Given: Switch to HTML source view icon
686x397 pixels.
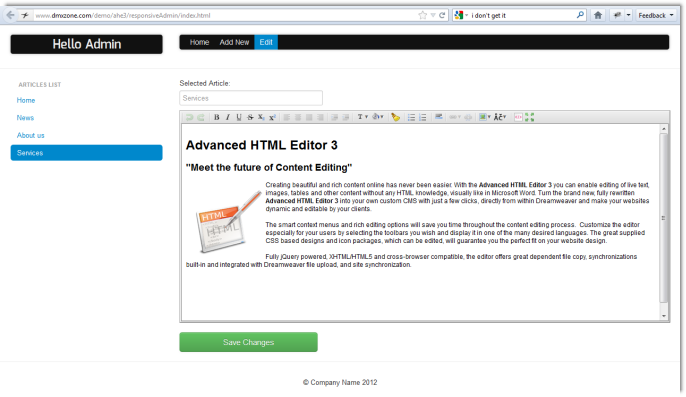Looking at the screenshot, I should tap(518, 117).
